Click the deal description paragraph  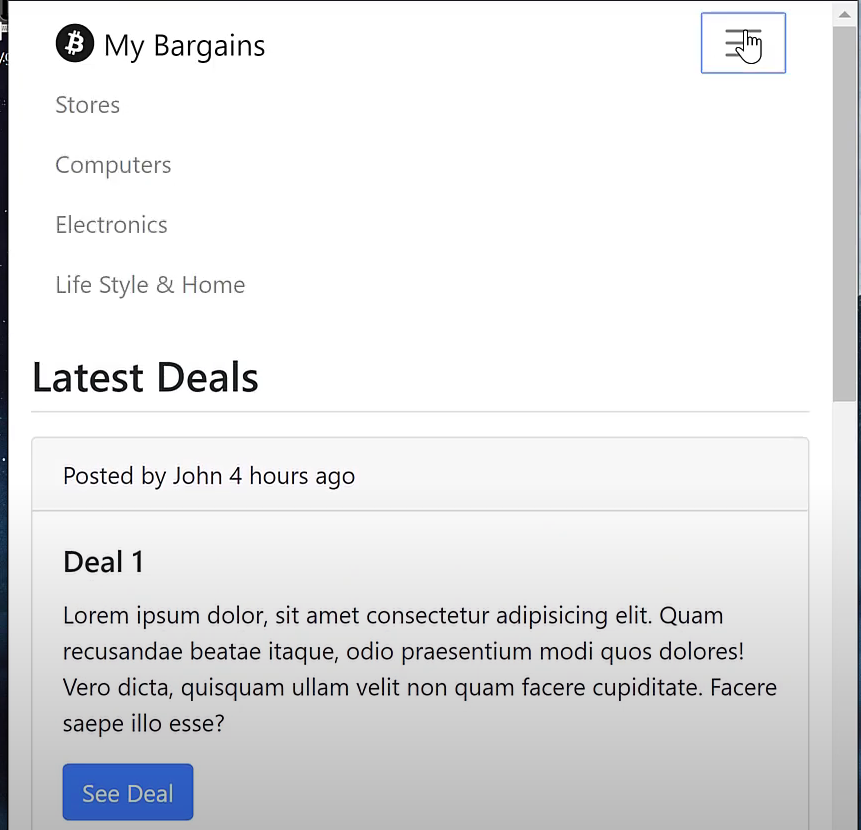click(420, 669)
